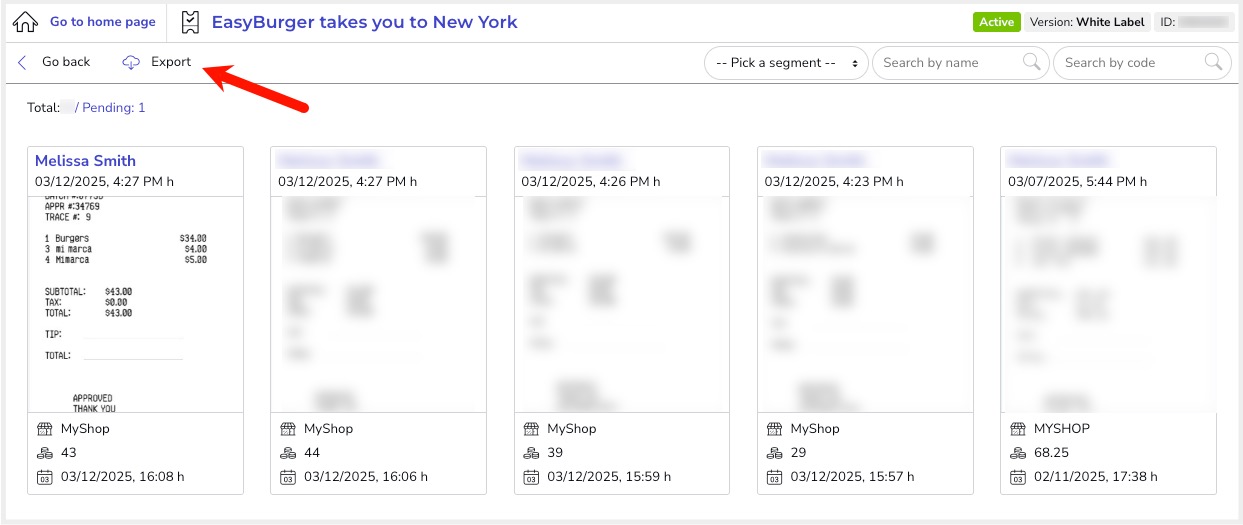This screenshot has width=1243, height=525.
Task: Focus the Search by code field
Action: [1125, 63]
